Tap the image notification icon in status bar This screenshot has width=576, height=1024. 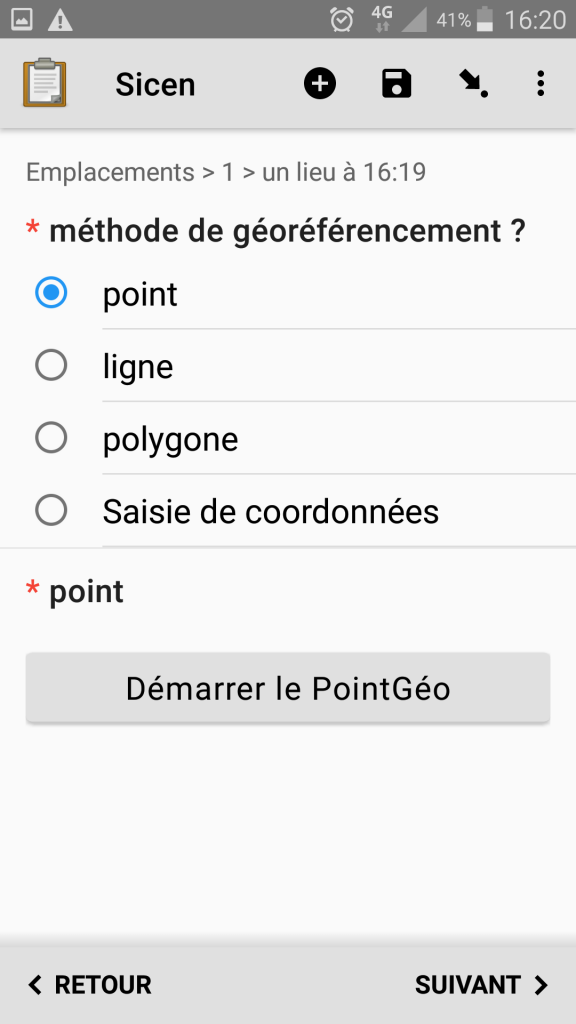pos(22,20)
